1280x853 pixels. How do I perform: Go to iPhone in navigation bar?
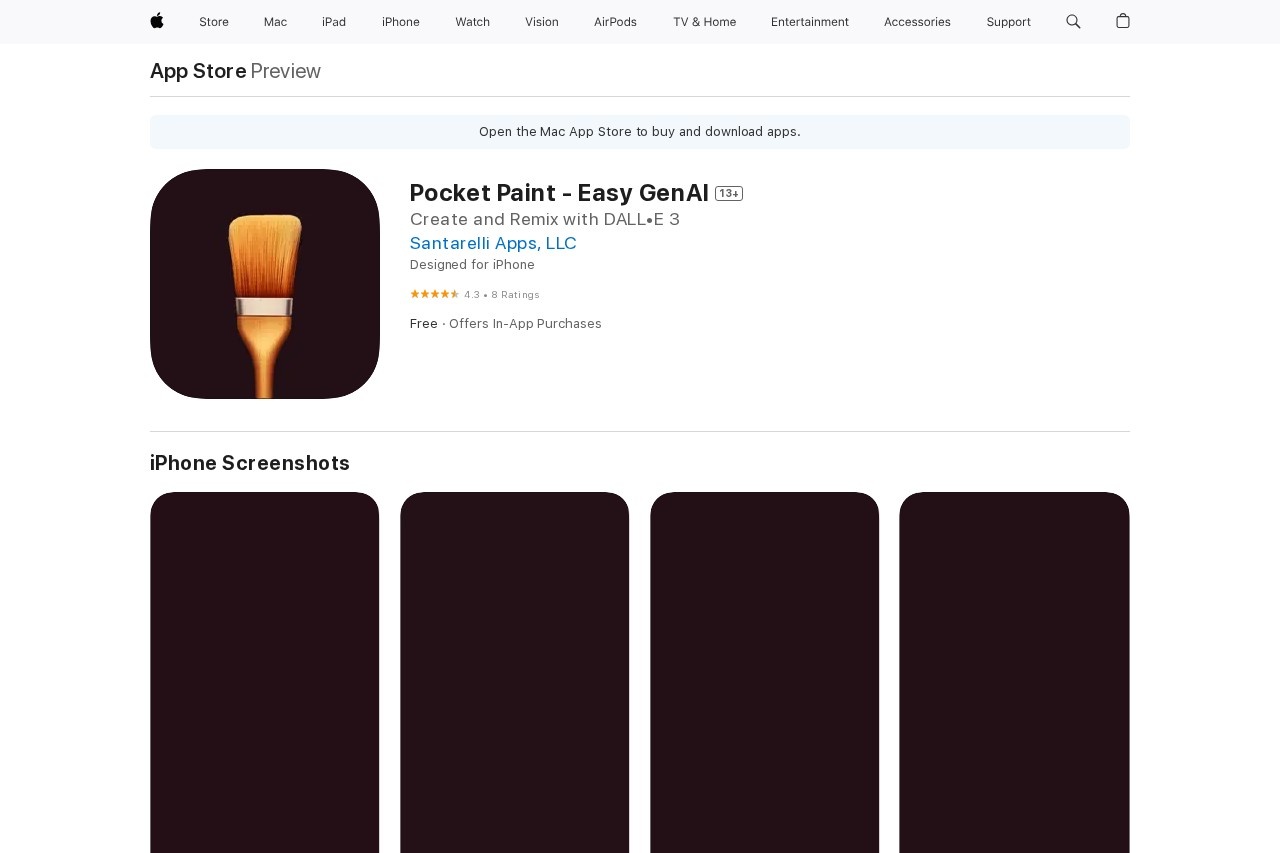tap(401, 22)
